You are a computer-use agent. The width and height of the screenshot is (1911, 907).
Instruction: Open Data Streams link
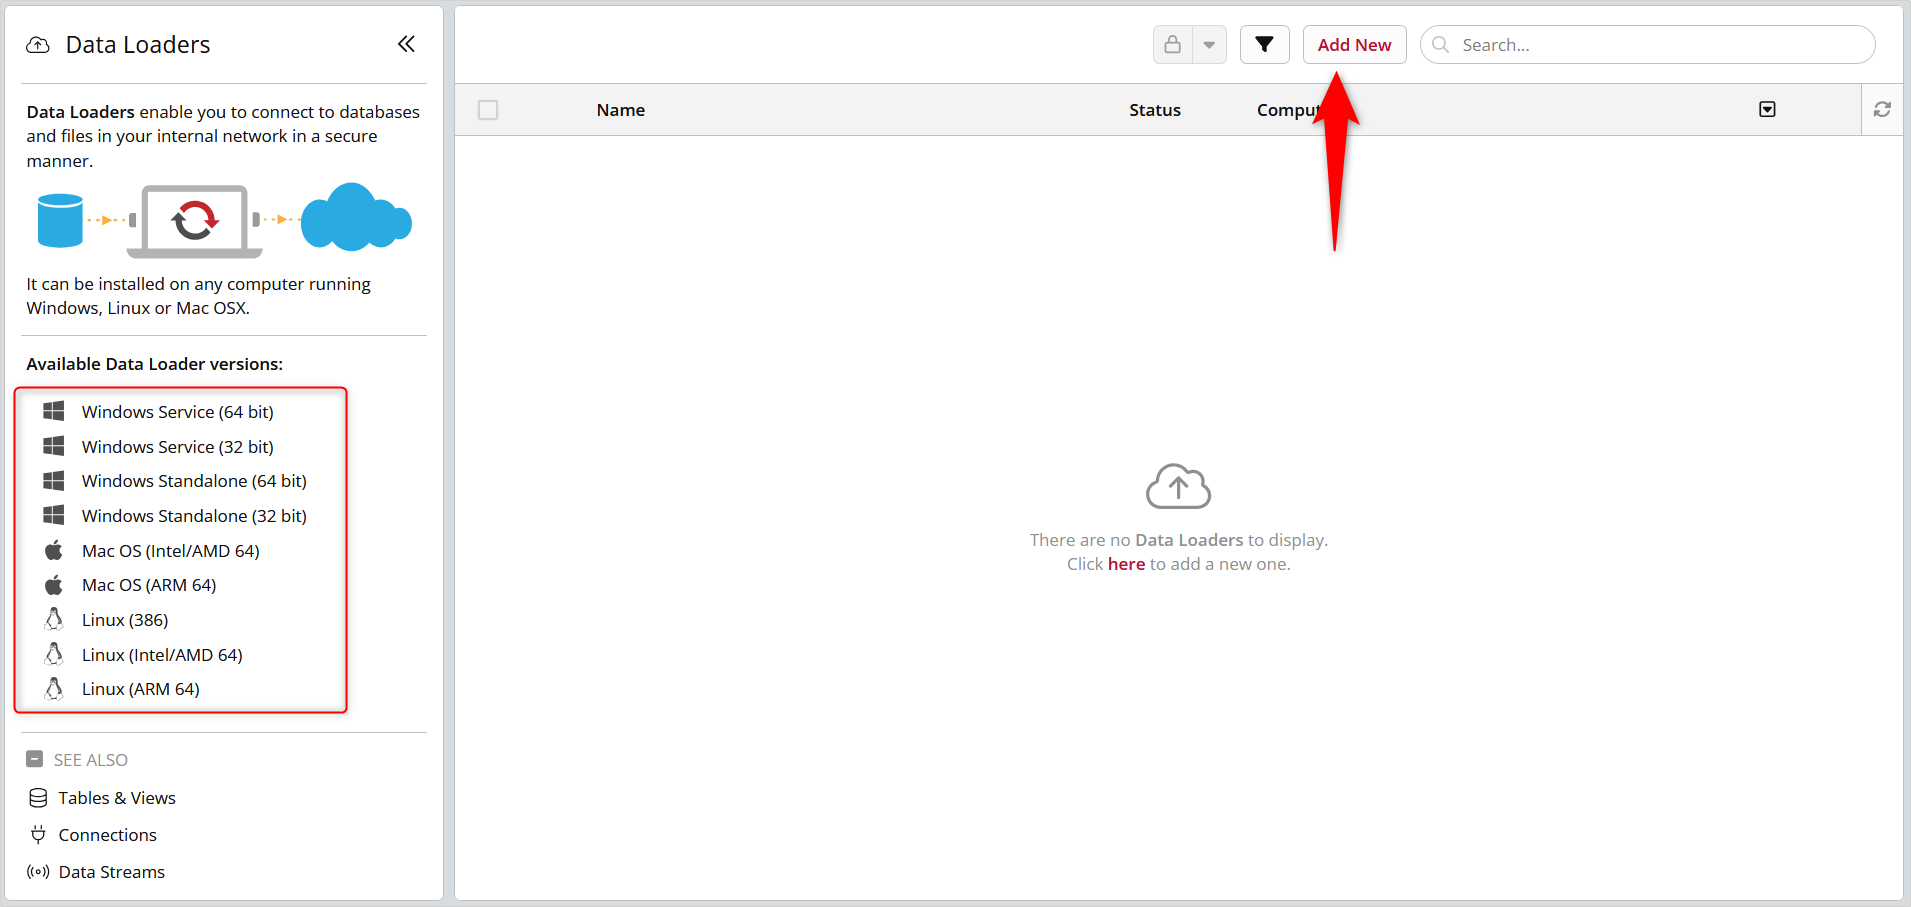[x=112, y=872]
